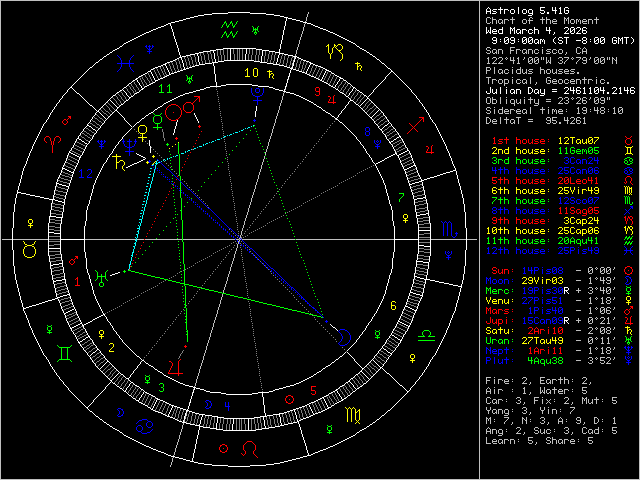Image resolution: width=640 pixels, height=480 pixels.
Task: Select house number 11 inside the wheel
Action: 165,89
